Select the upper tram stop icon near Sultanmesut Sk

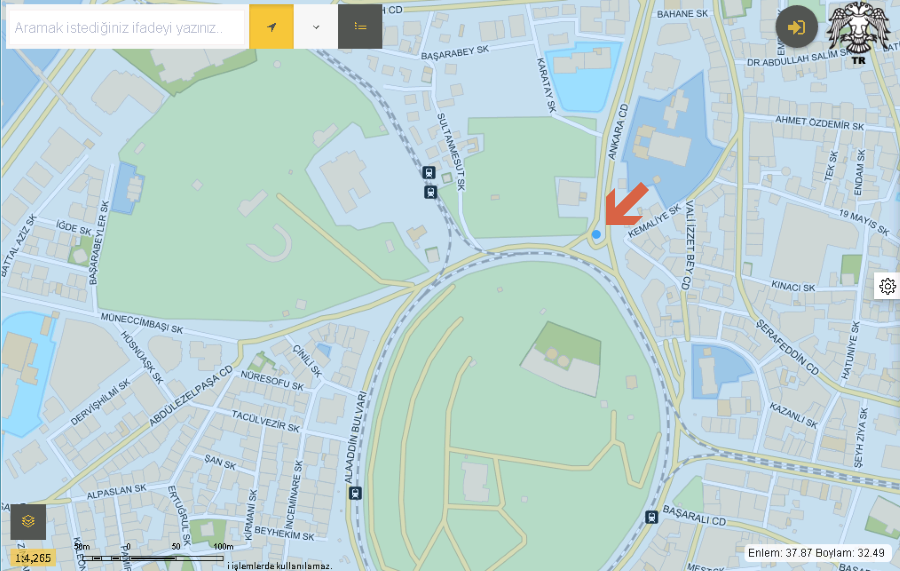pyautogui.click(x=428, y=172)
